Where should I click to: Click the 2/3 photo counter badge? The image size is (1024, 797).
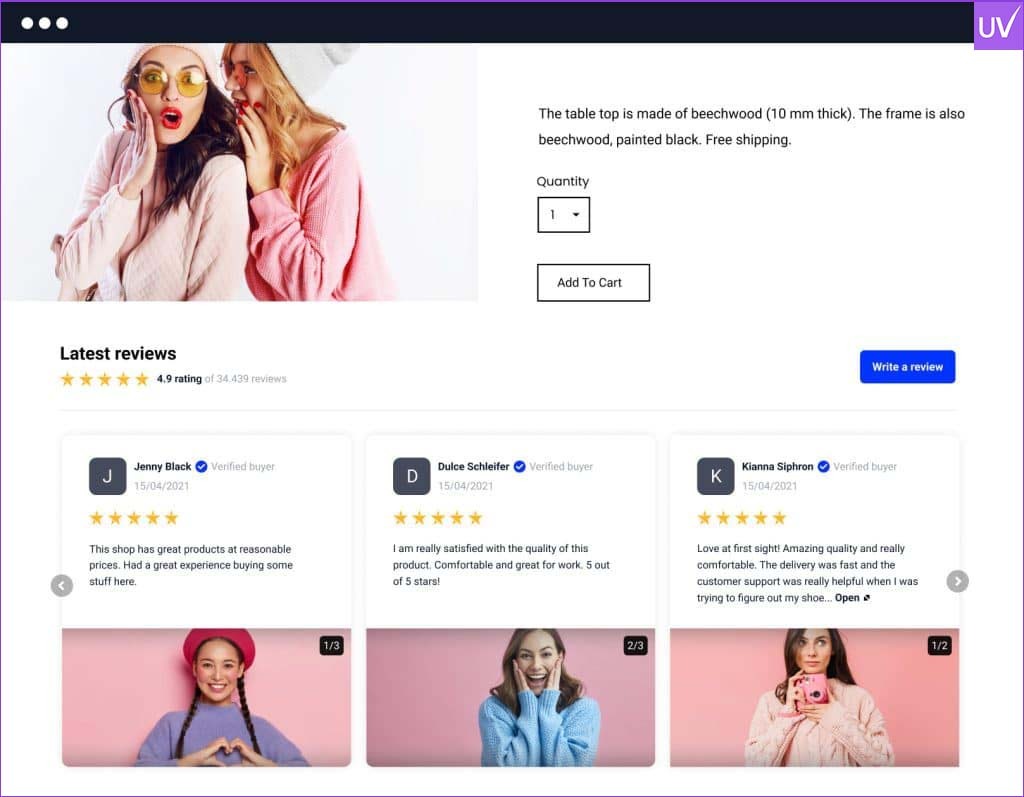point(635,645)
